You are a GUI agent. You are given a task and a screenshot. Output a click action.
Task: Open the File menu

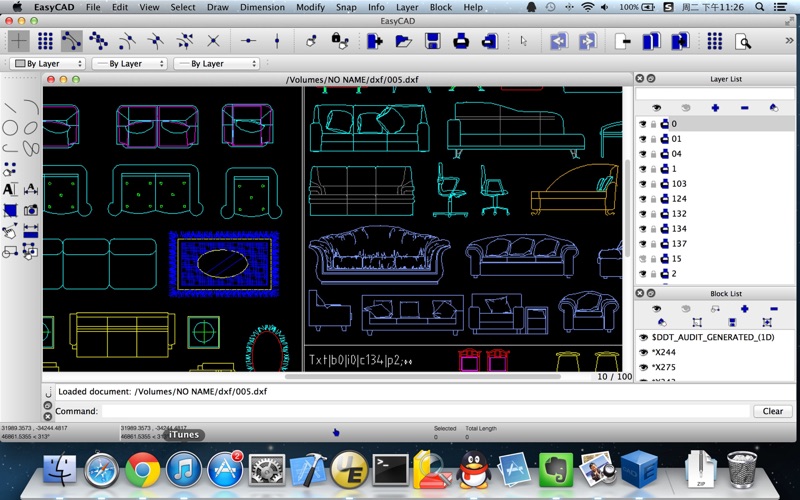[x=93, y=7]
